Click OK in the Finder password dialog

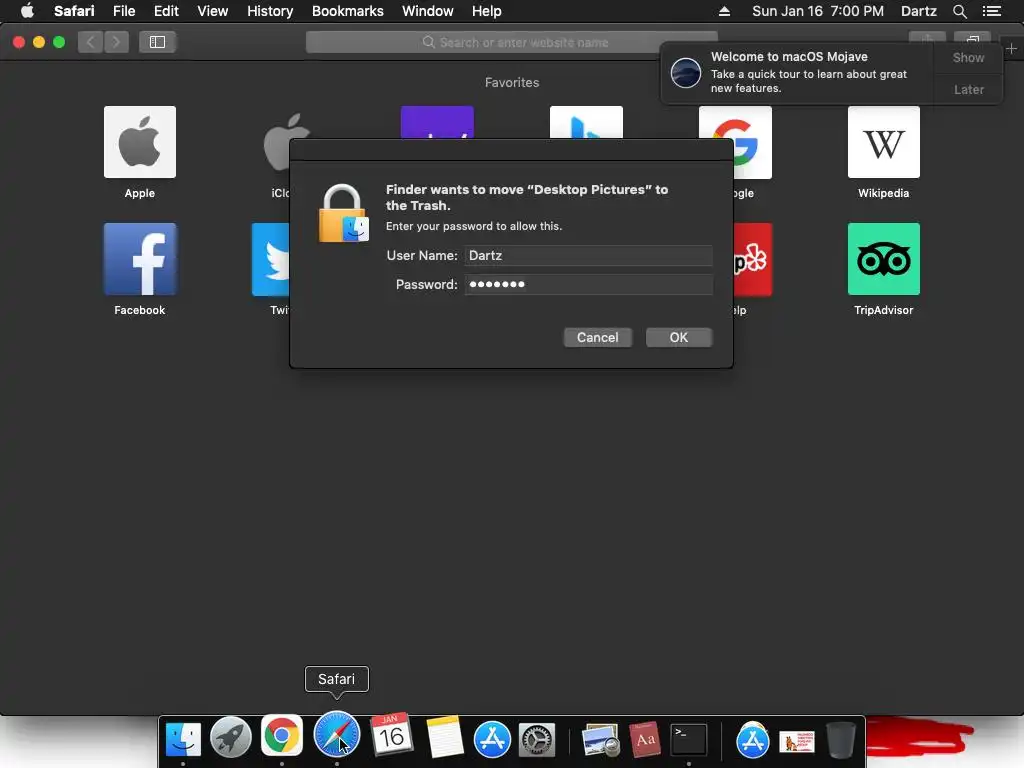pos(679,338)
